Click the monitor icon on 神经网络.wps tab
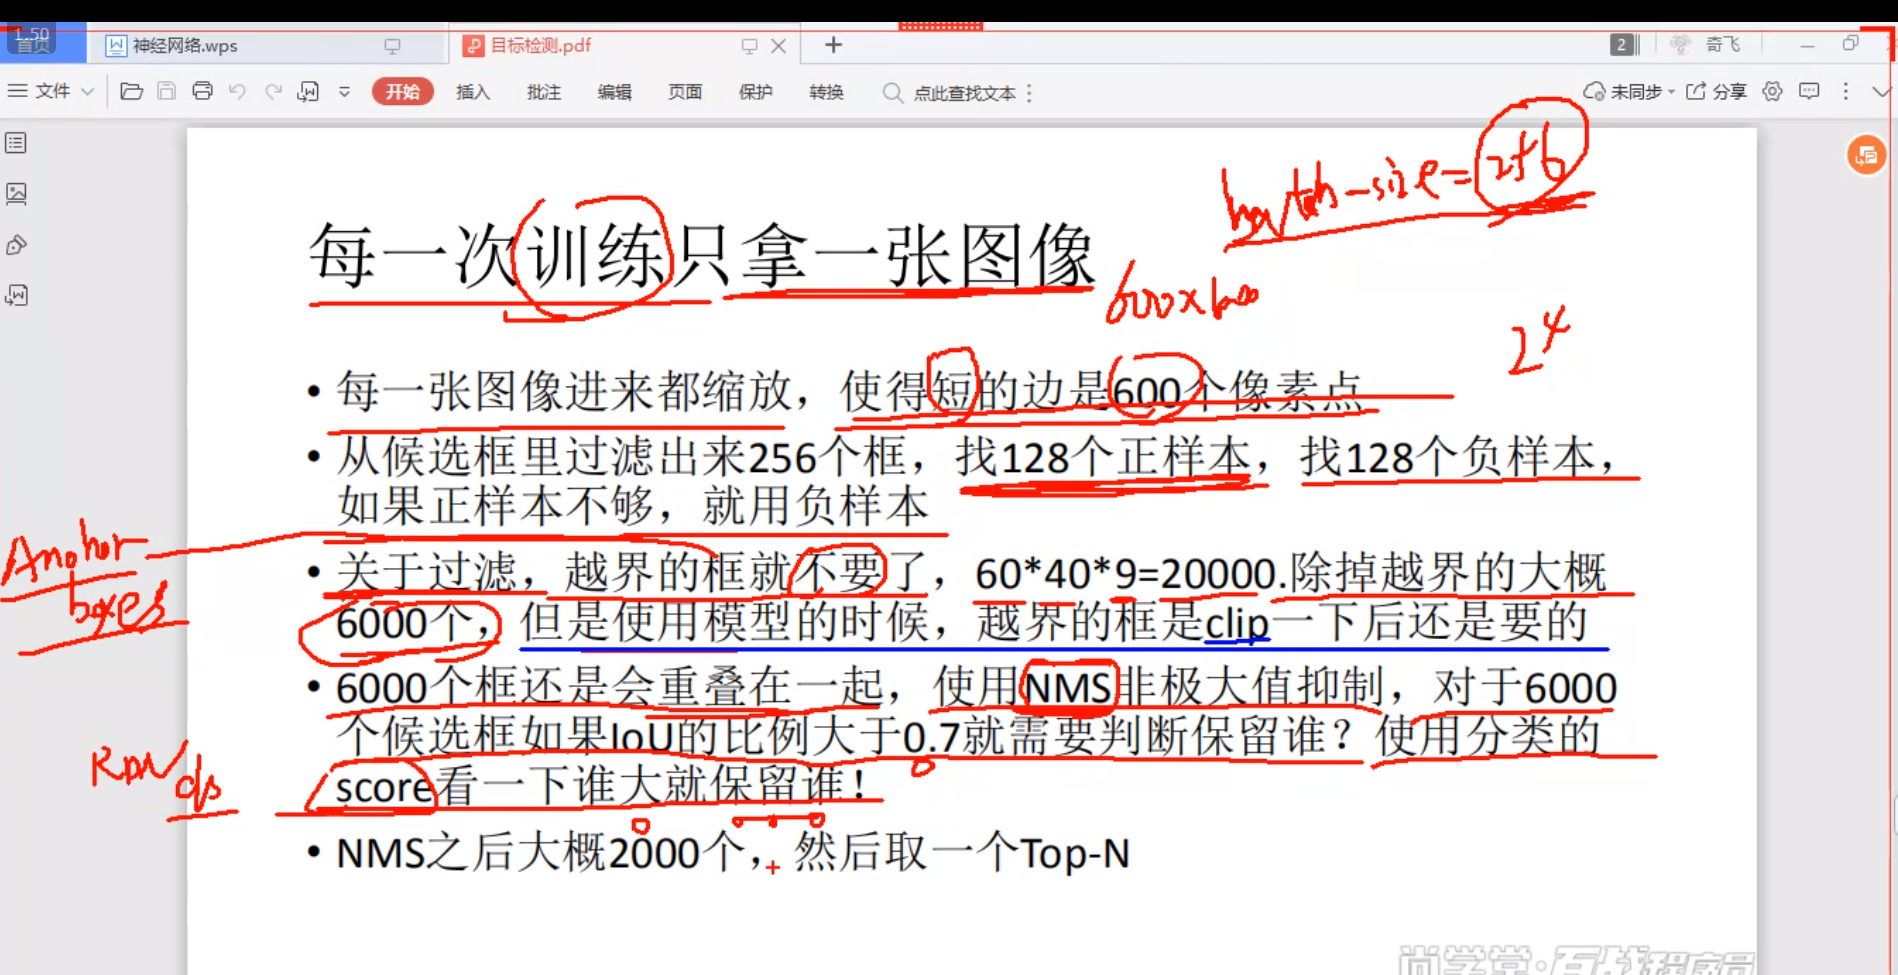 392,46
